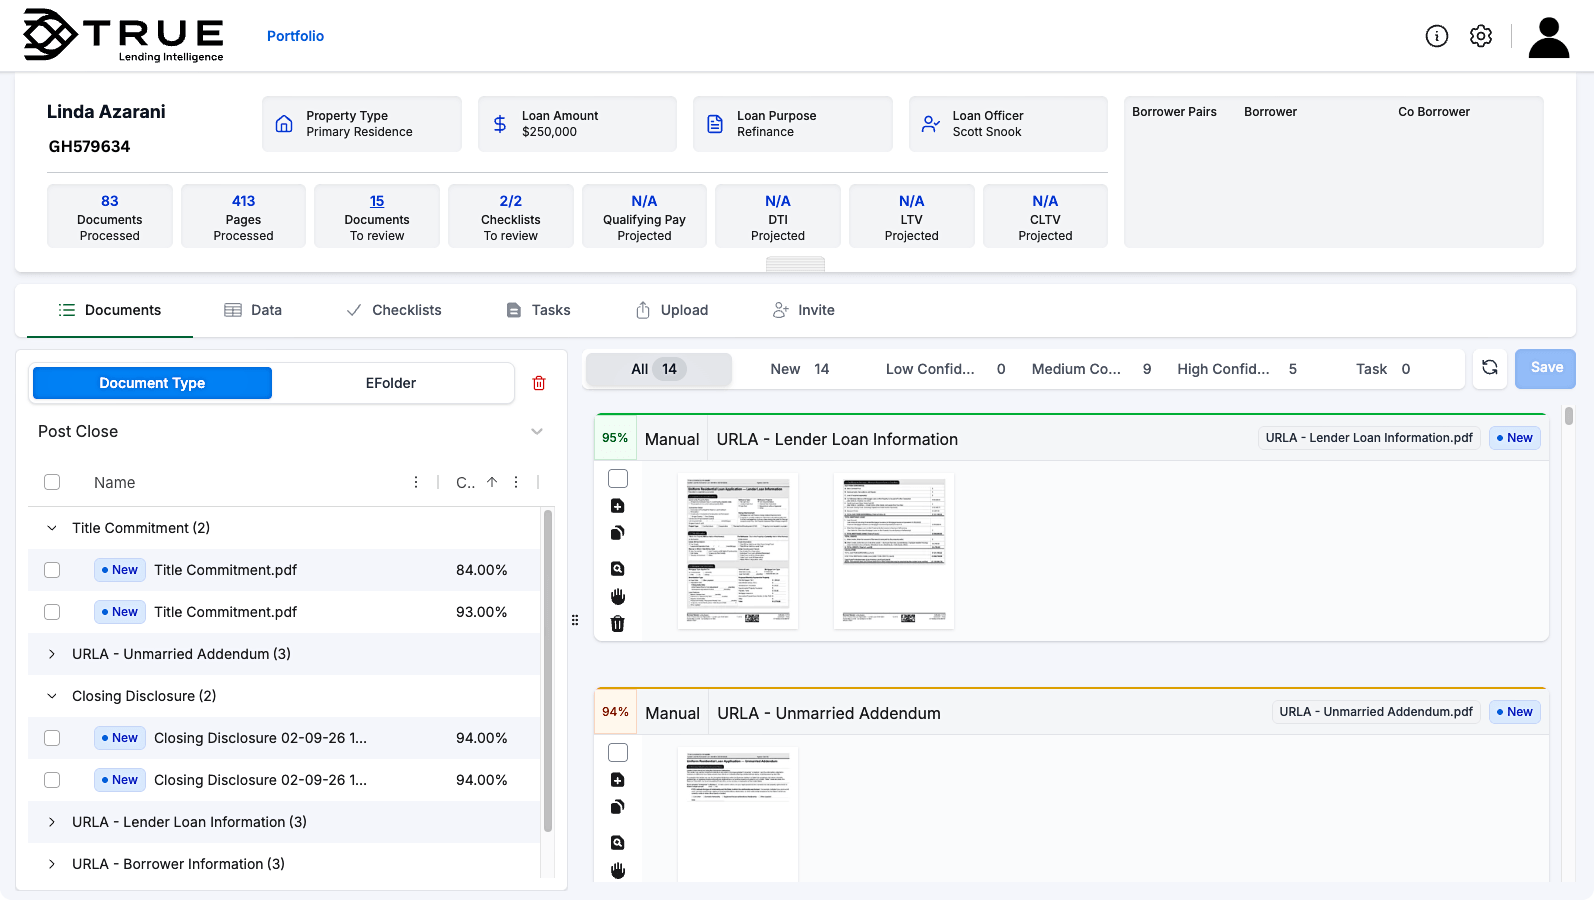Delete pages using trash icon on first card

click(617, 624)
